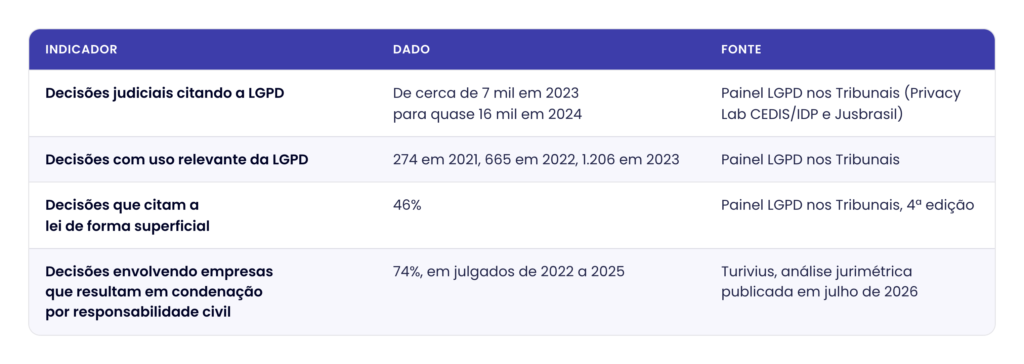Click 'que resultam em condenação' text line
Image resolution: width=1024 pixels, height=364 pixels.
pos(154,292)
